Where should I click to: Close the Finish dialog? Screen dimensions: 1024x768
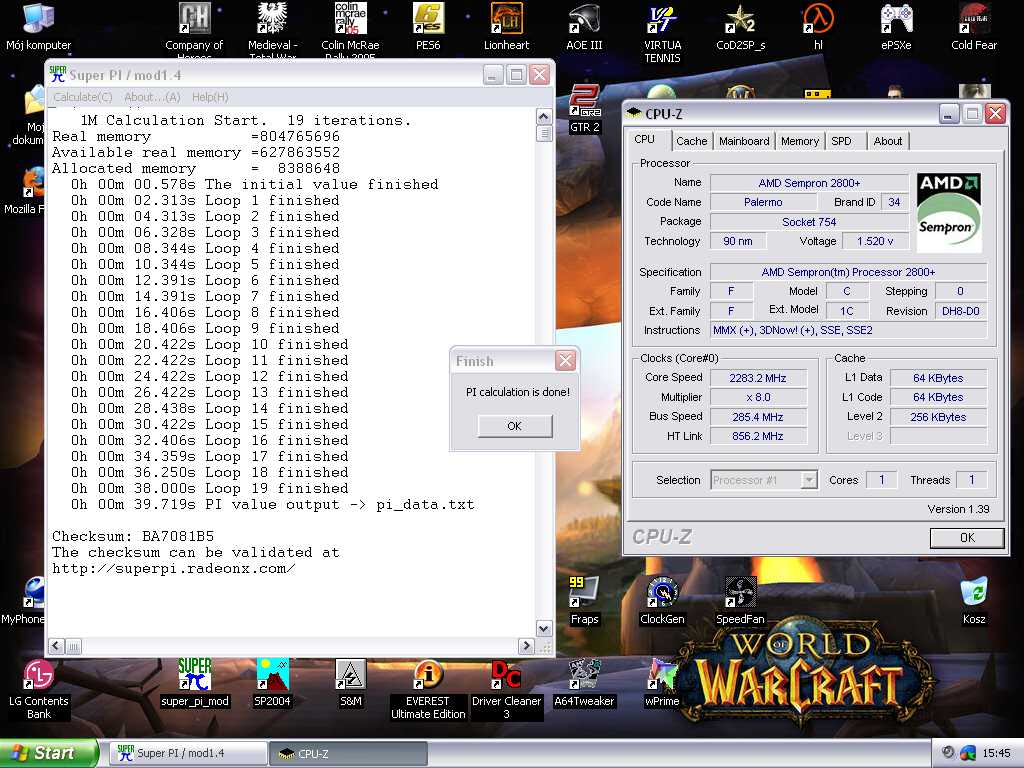click(566, 360)
